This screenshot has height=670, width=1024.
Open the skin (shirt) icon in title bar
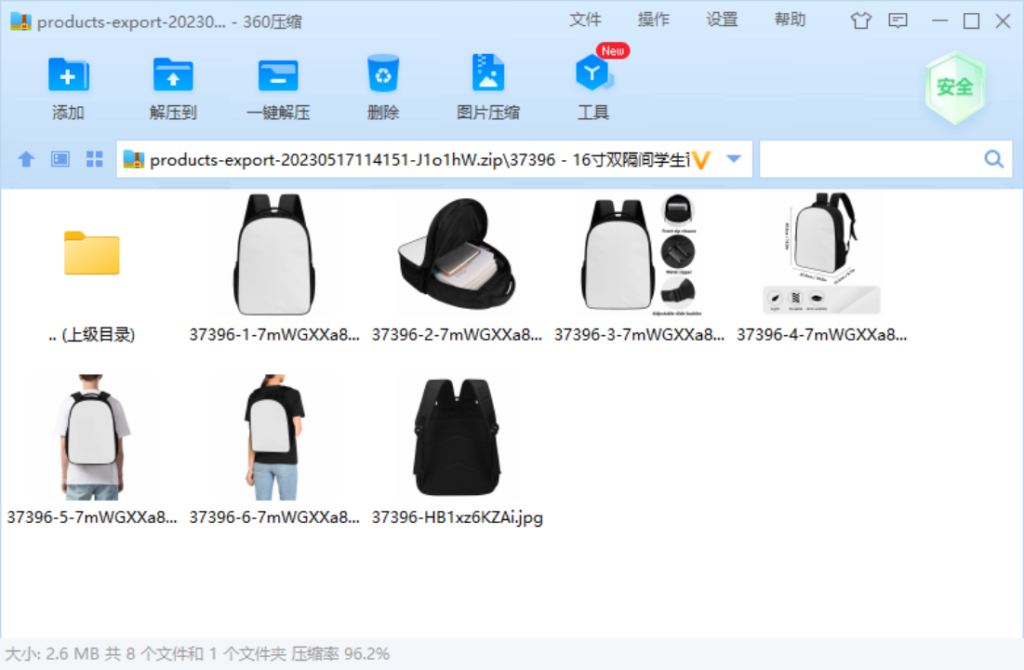coord(861,21)
